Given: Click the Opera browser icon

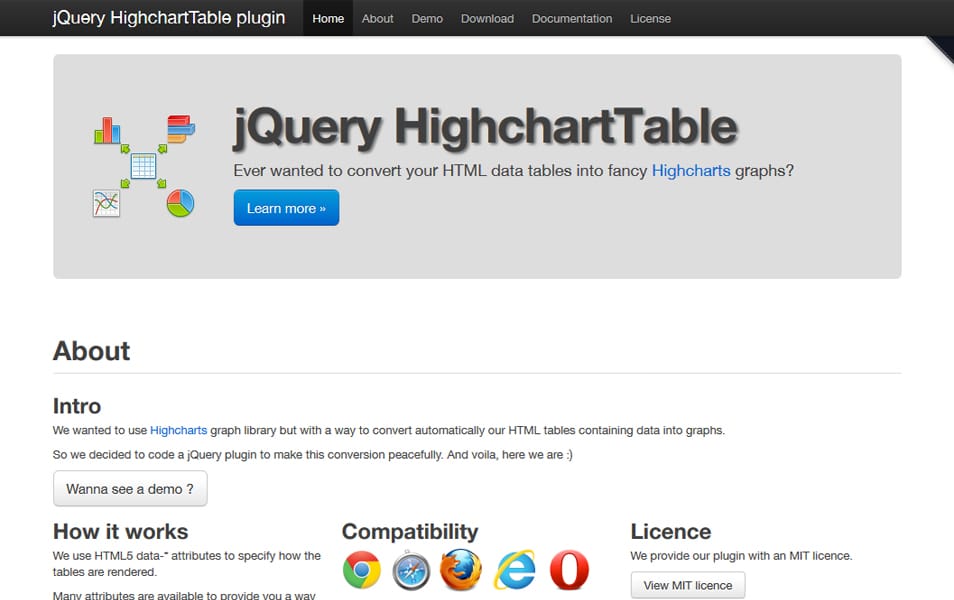Looking at the screenshot, I should [569, 570].
